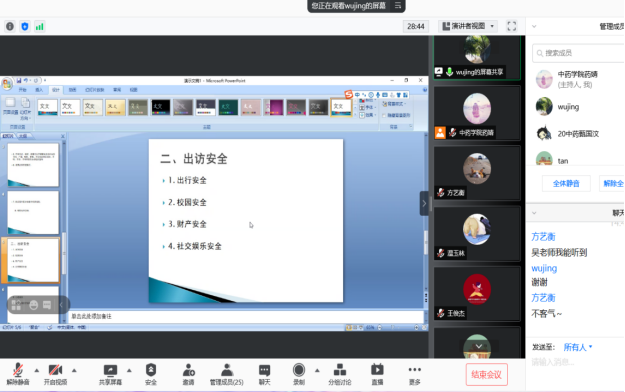Open 分组讨论 breakout rooms icon
The height and width of the screenshot is (392, 625).
340,370
